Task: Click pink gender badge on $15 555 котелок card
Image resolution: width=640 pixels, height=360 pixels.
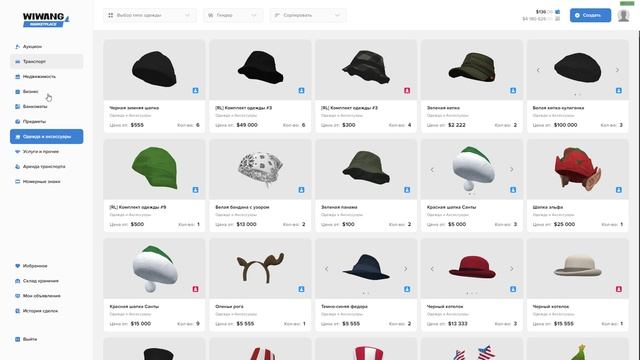Action: coord(619,289)
